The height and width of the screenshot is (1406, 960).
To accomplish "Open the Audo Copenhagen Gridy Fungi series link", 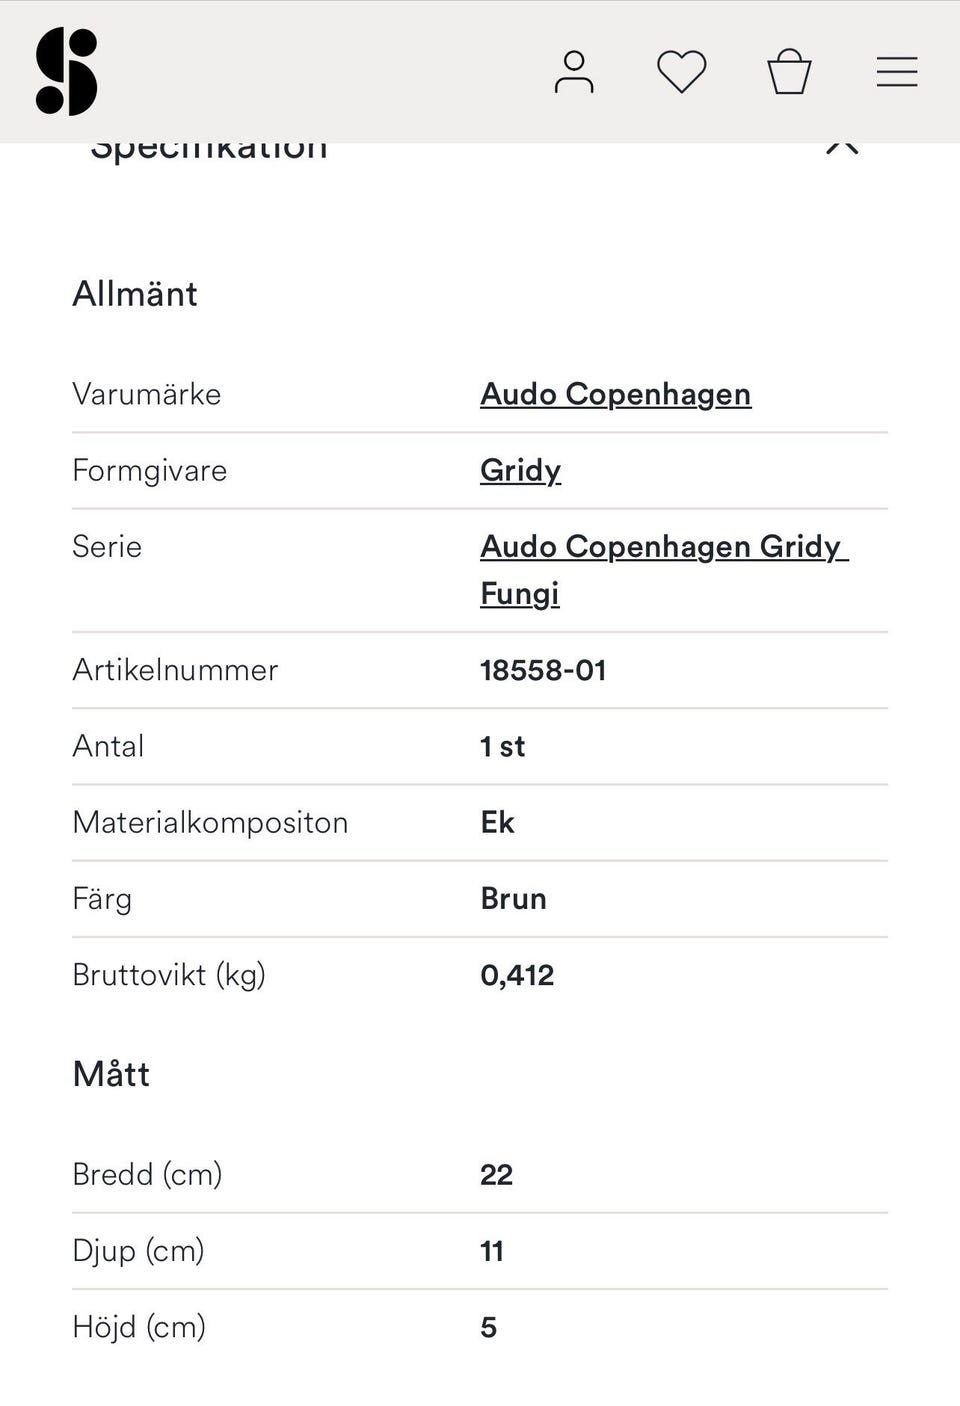I will click(662, 548).
